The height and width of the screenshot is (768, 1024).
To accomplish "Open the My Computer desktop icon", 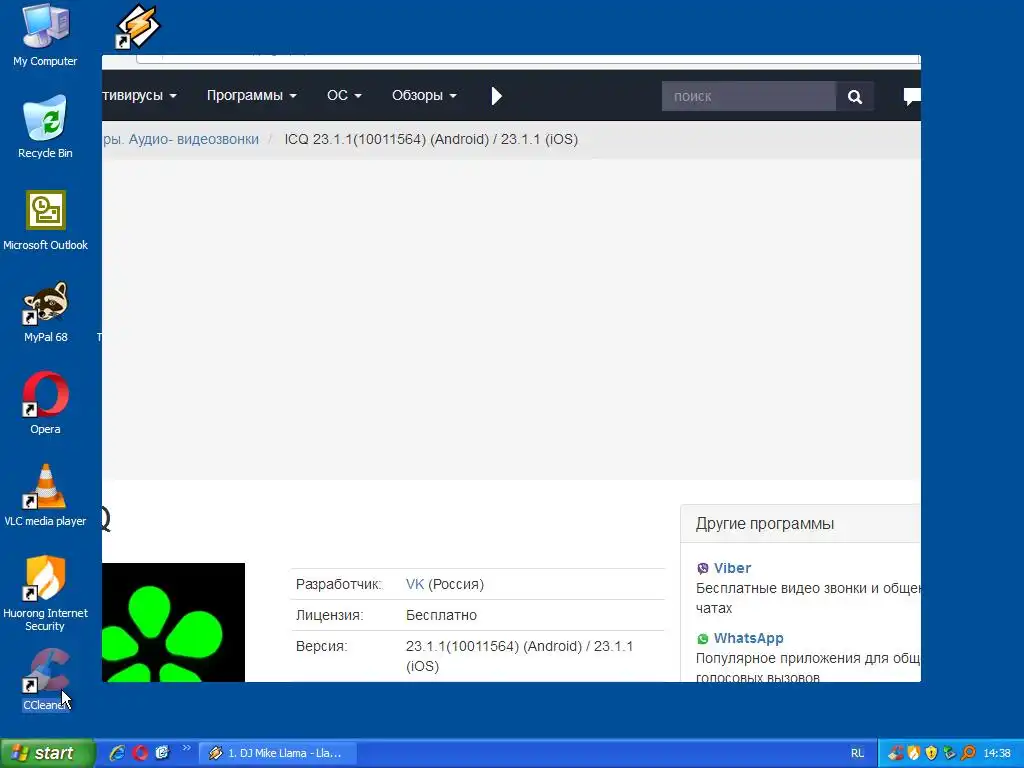I will [45, 35].
